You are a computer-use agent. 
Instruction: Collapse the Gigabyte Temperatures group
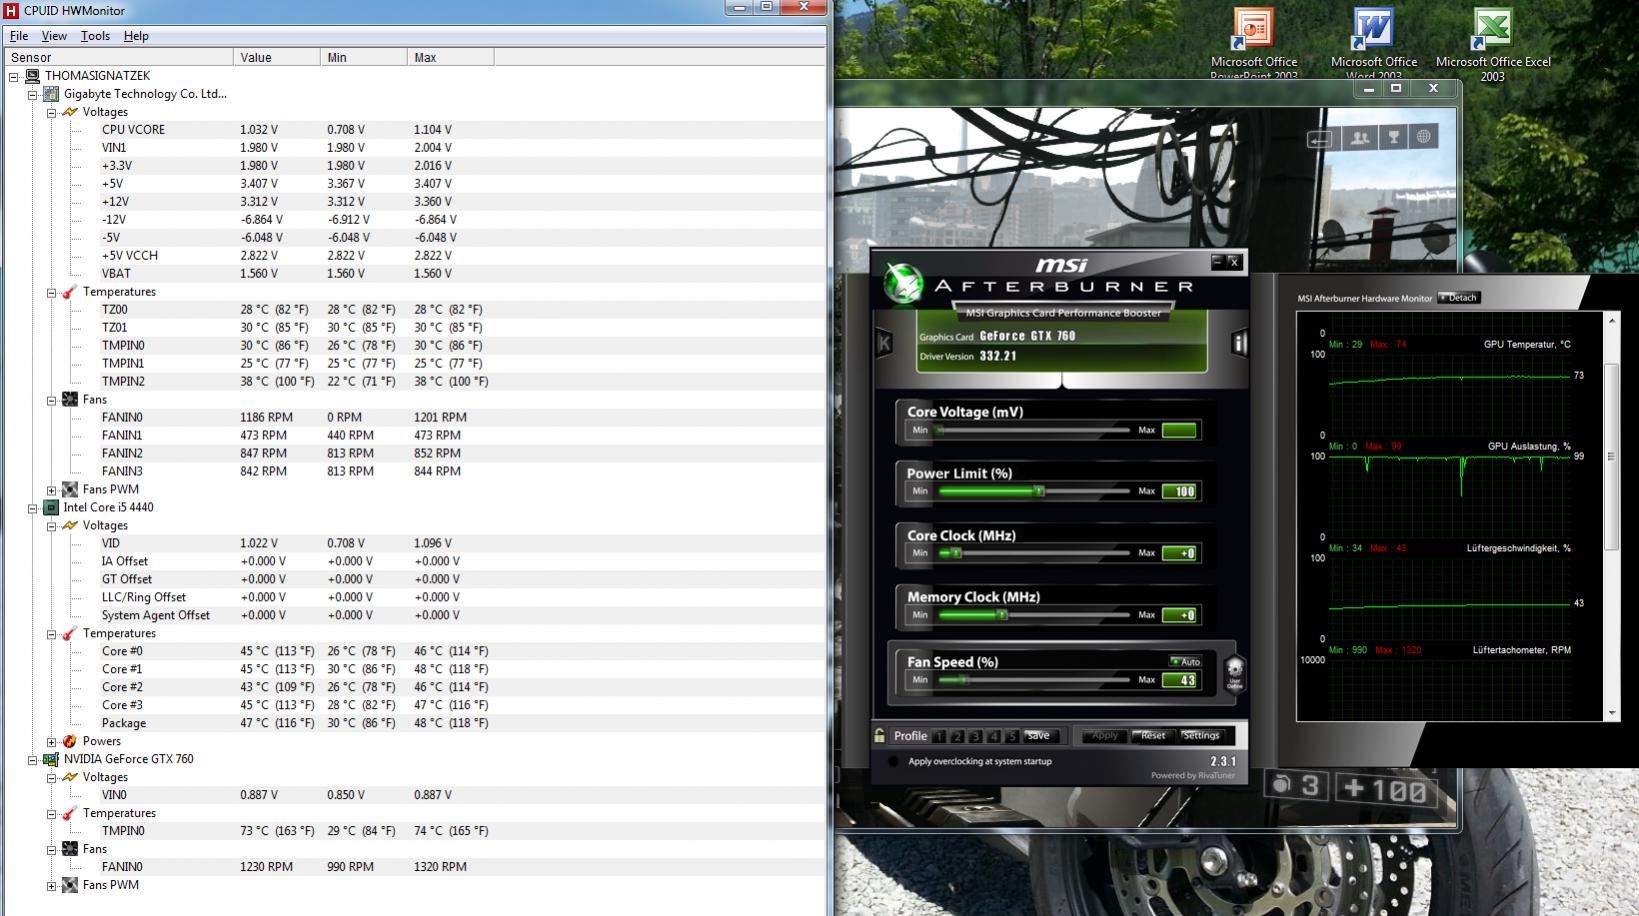52,292
